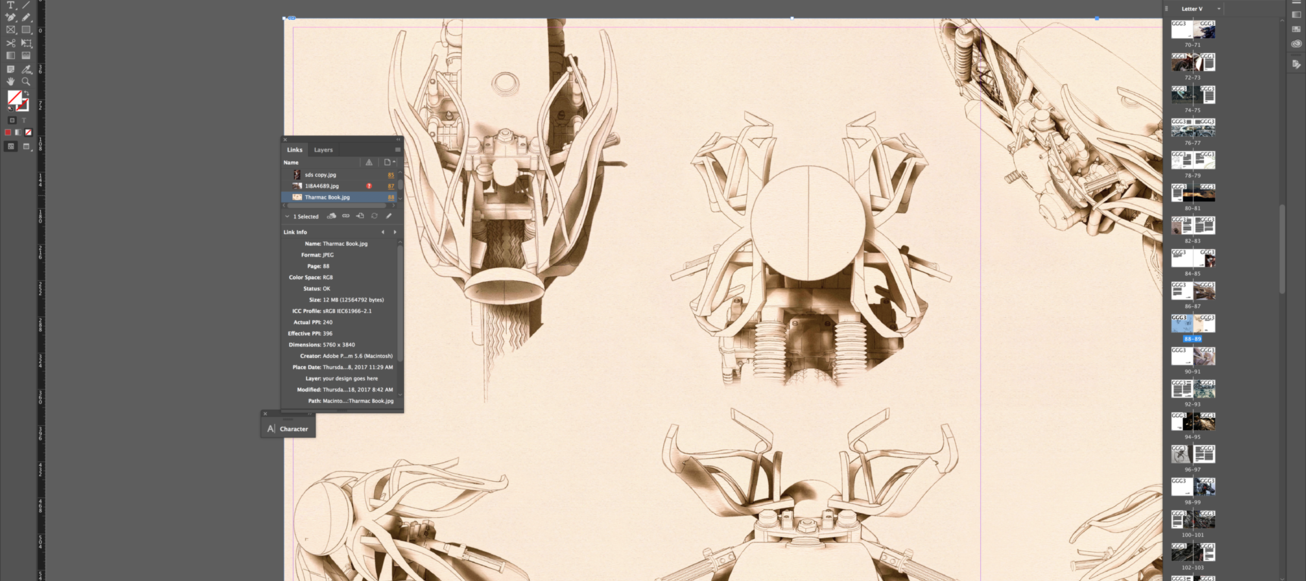
Task: Click the Fill color swatch
Action: [14, 98]
